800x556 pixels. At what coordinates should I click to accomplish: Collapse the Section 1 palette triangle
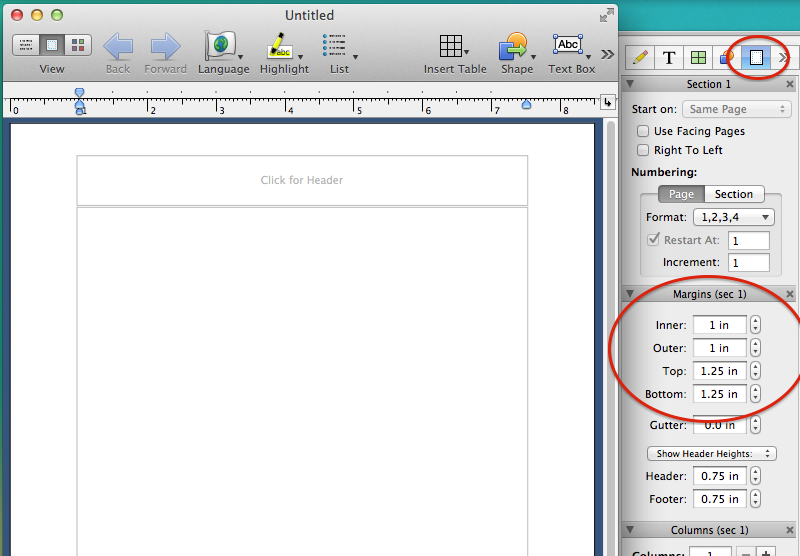pyautogui.click(x=630, y=84)
